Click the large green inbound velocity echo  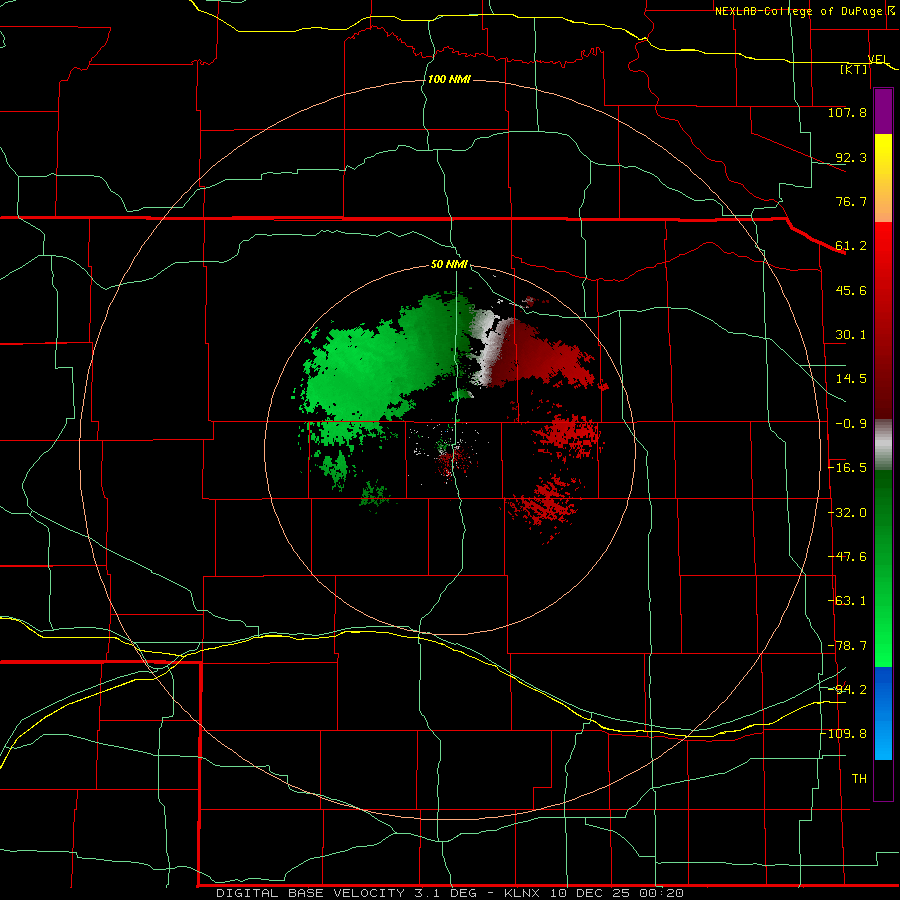click(367, 367)
